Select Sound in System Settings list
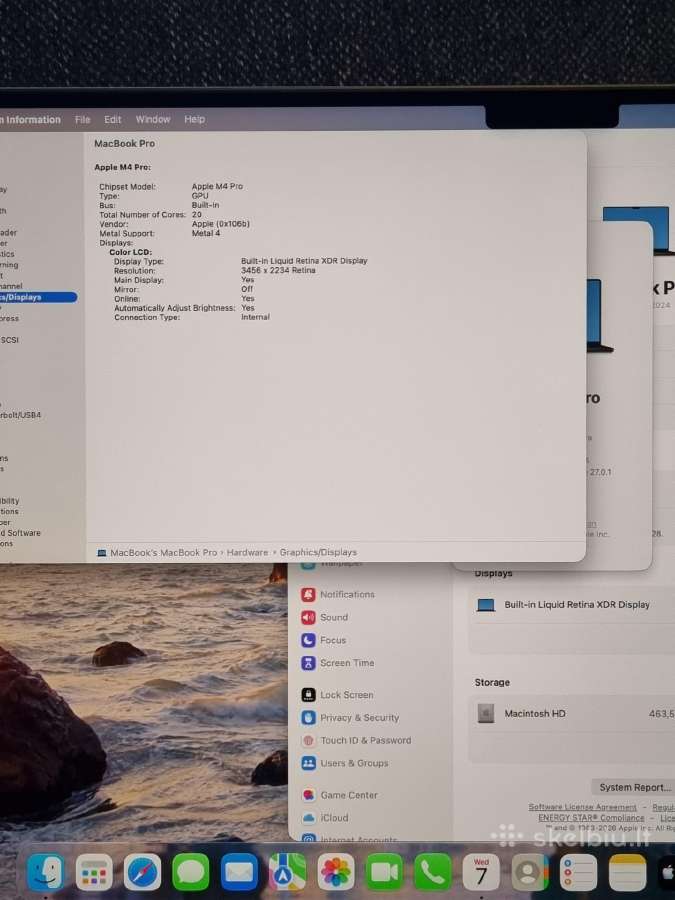The width and height of the screenshot is (675, 900). 334,618
